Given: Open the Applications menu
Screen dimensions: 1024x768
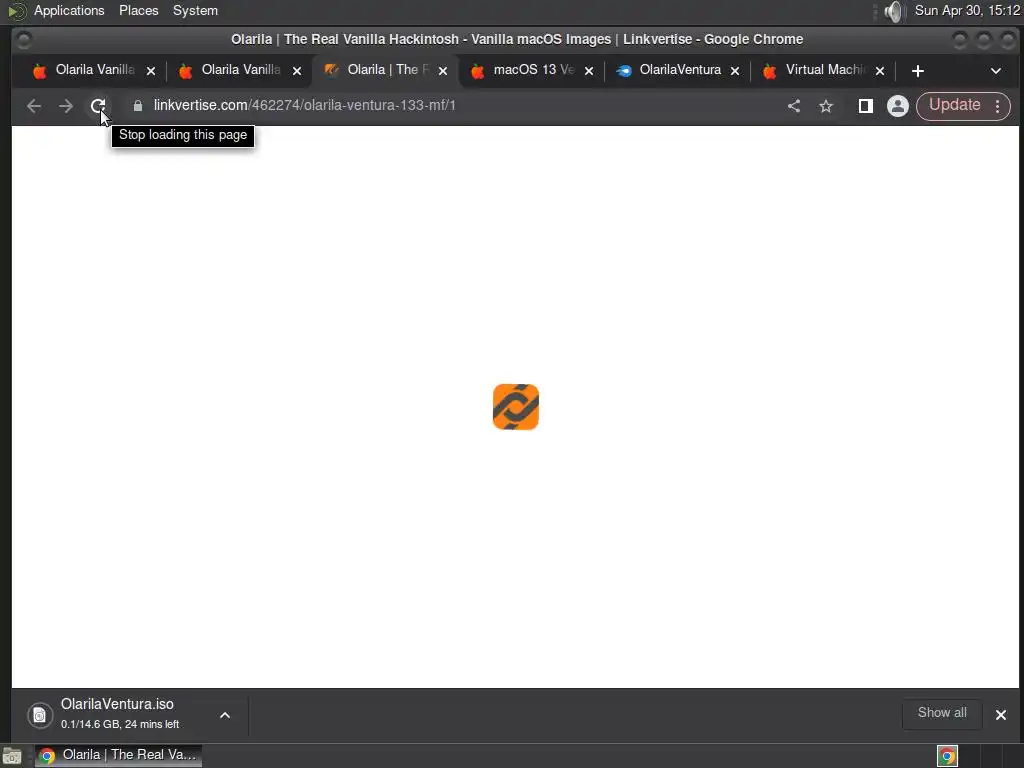Looking at the screenshot, I should (x=69, y=10).
